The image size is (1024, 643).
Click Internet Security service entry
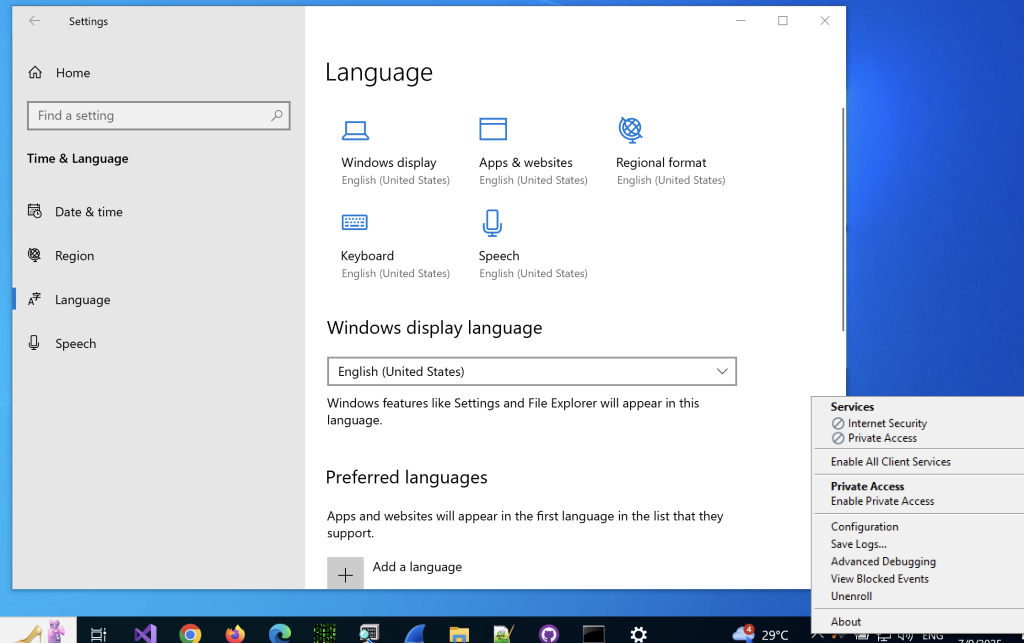pyautogui.click(x=879, y=423)
